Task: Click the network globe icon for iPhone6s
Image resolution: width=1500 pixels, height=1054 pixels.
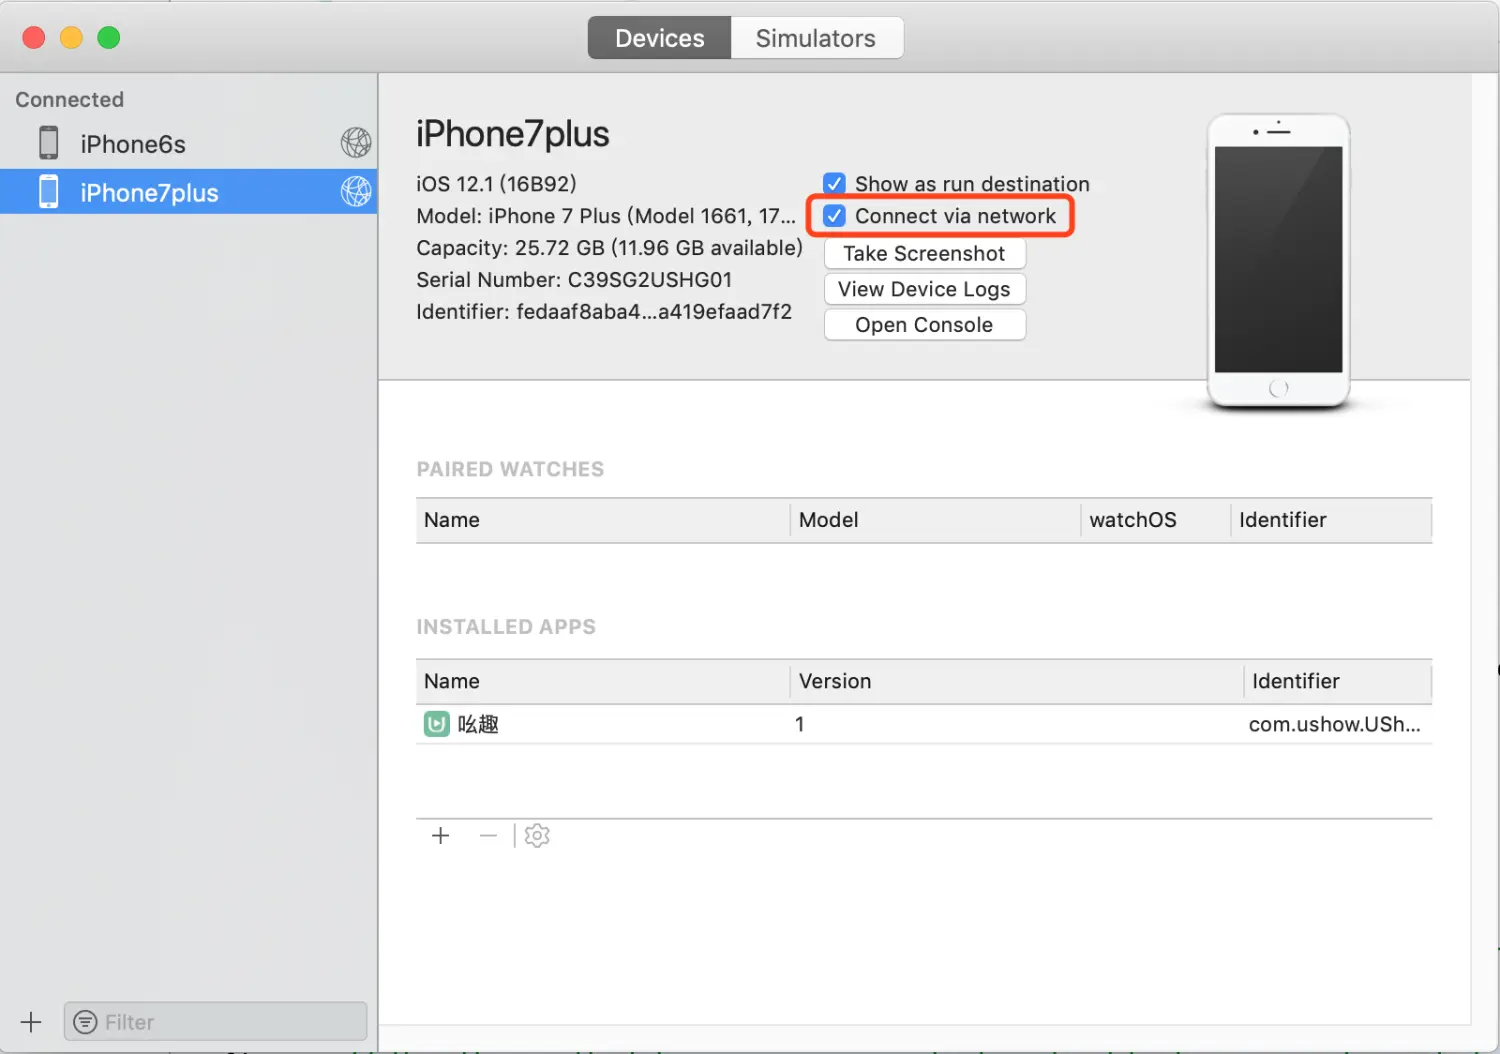Action: point(355,143)
